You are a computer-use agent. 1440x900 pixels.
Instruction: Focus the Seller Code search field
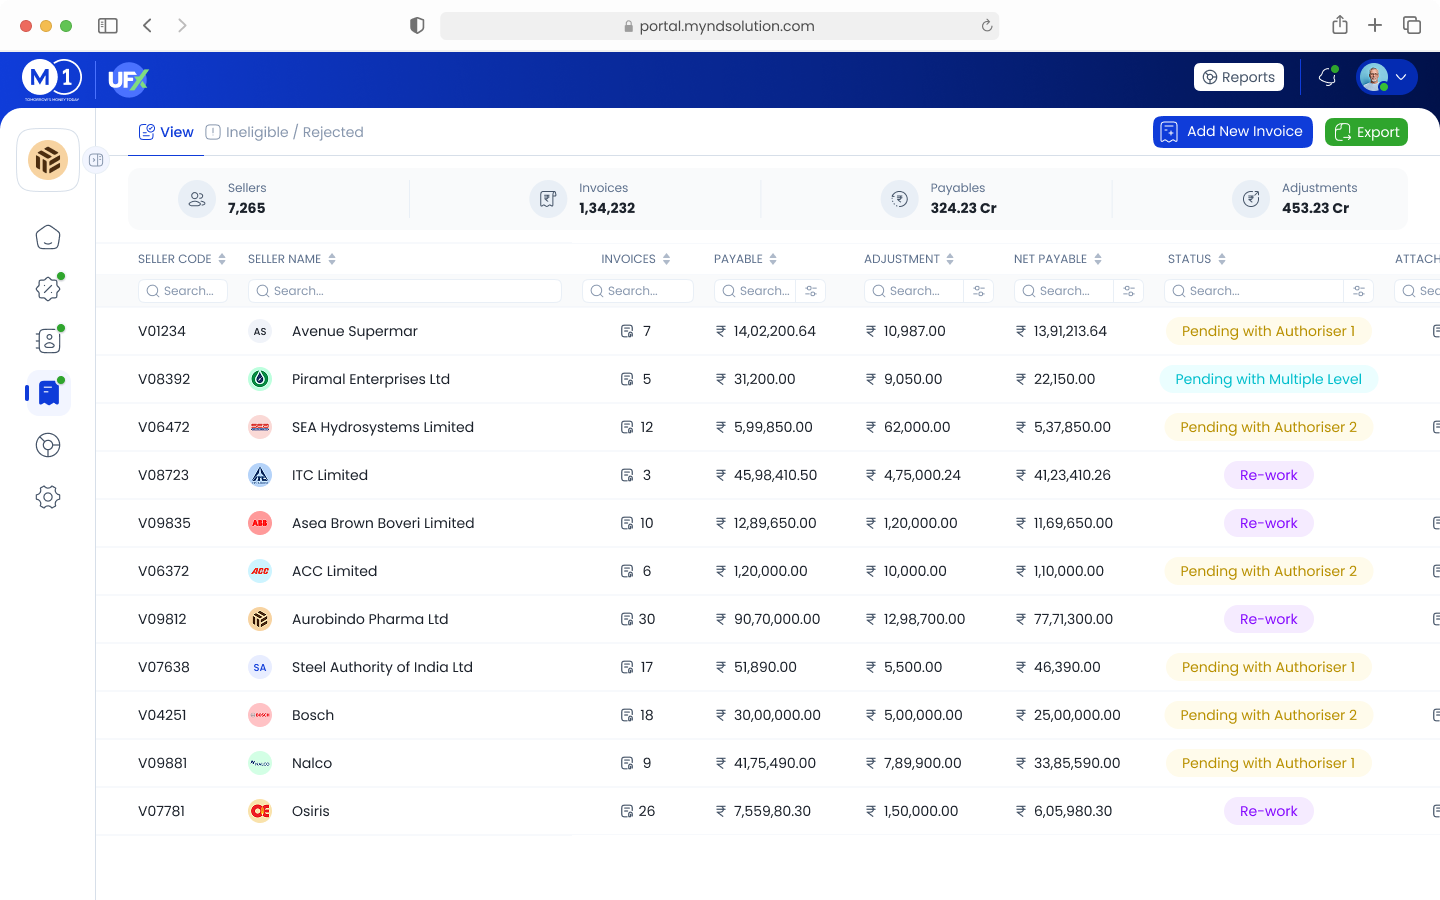pyautogui.click(x=183, y=291)
